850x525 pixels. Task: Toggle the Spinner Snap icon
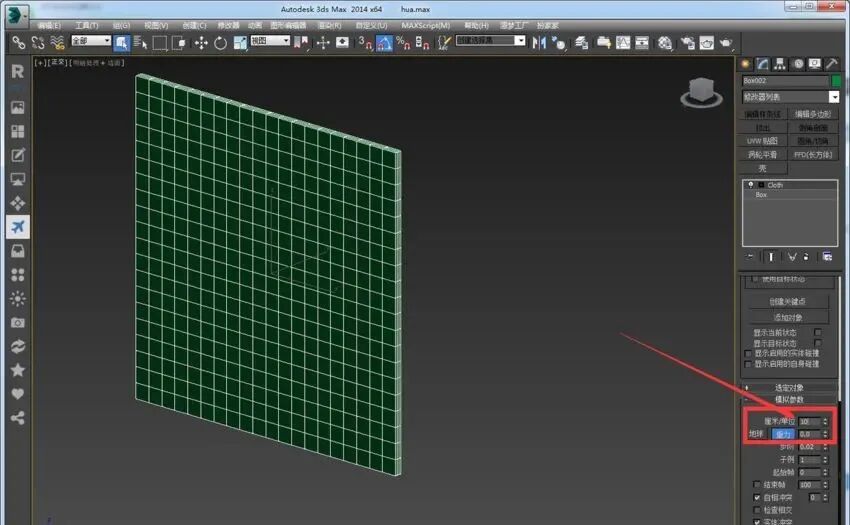pos(422,43)
